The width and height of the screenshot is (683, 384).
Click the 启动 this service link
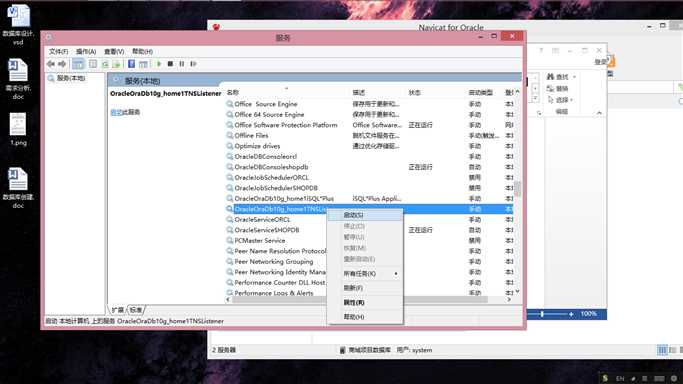coord(116,112)
